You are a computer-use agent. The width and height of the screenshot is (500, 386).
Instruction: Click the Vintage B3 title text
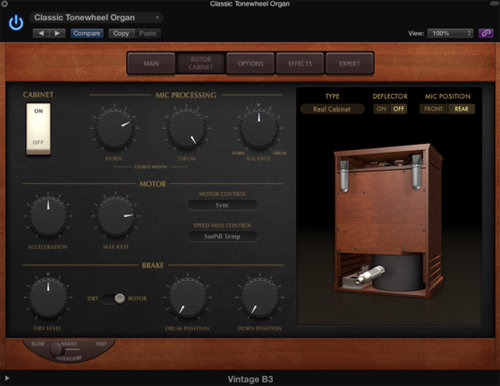coord(250,379)
